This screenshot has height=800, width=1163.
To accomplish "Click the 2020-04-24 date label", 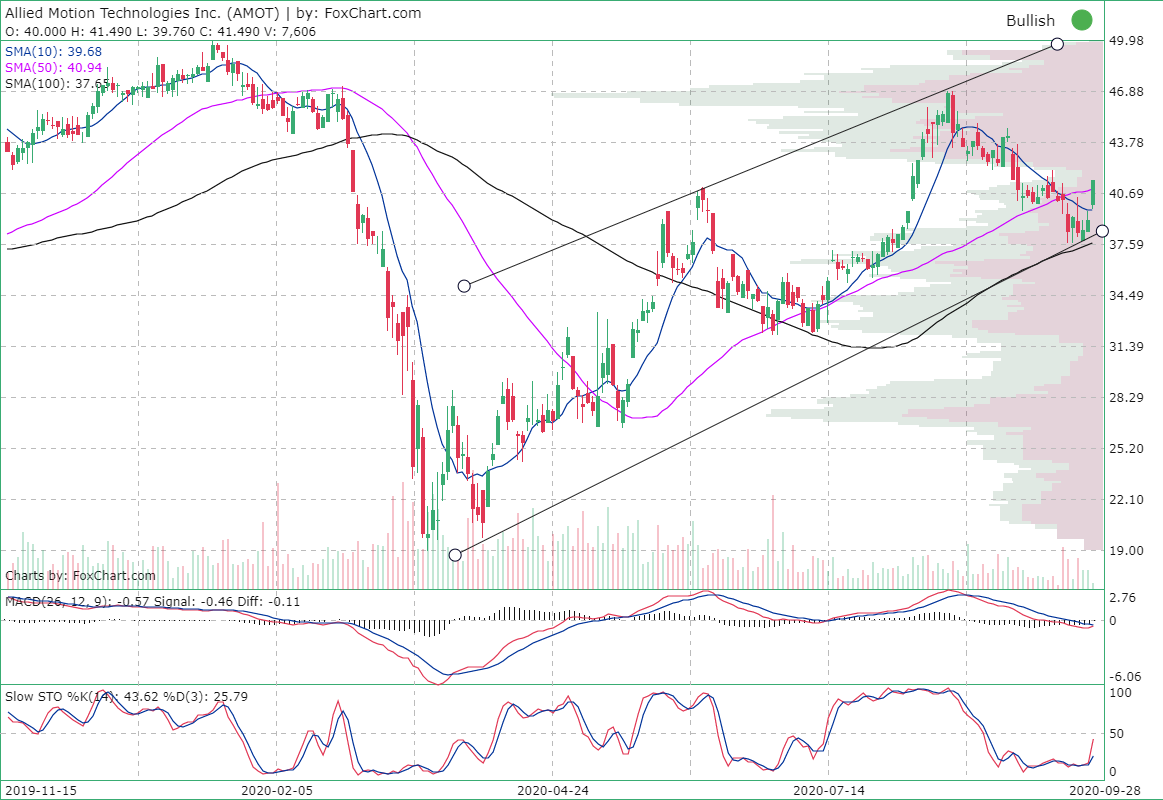I will (553, 790).
